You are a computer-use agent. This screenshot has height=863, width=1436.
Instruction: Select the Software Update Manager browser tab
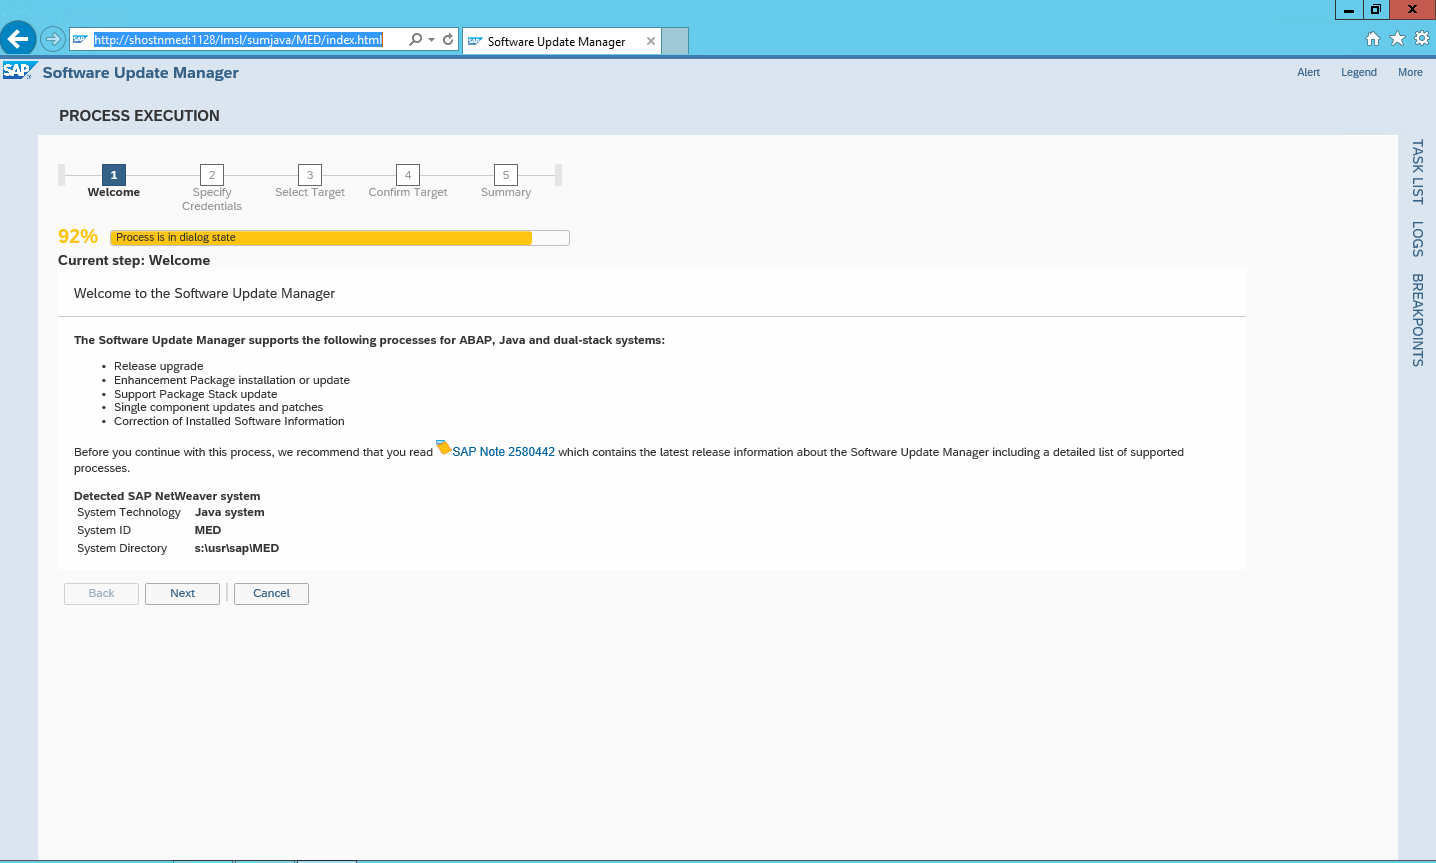556,42
